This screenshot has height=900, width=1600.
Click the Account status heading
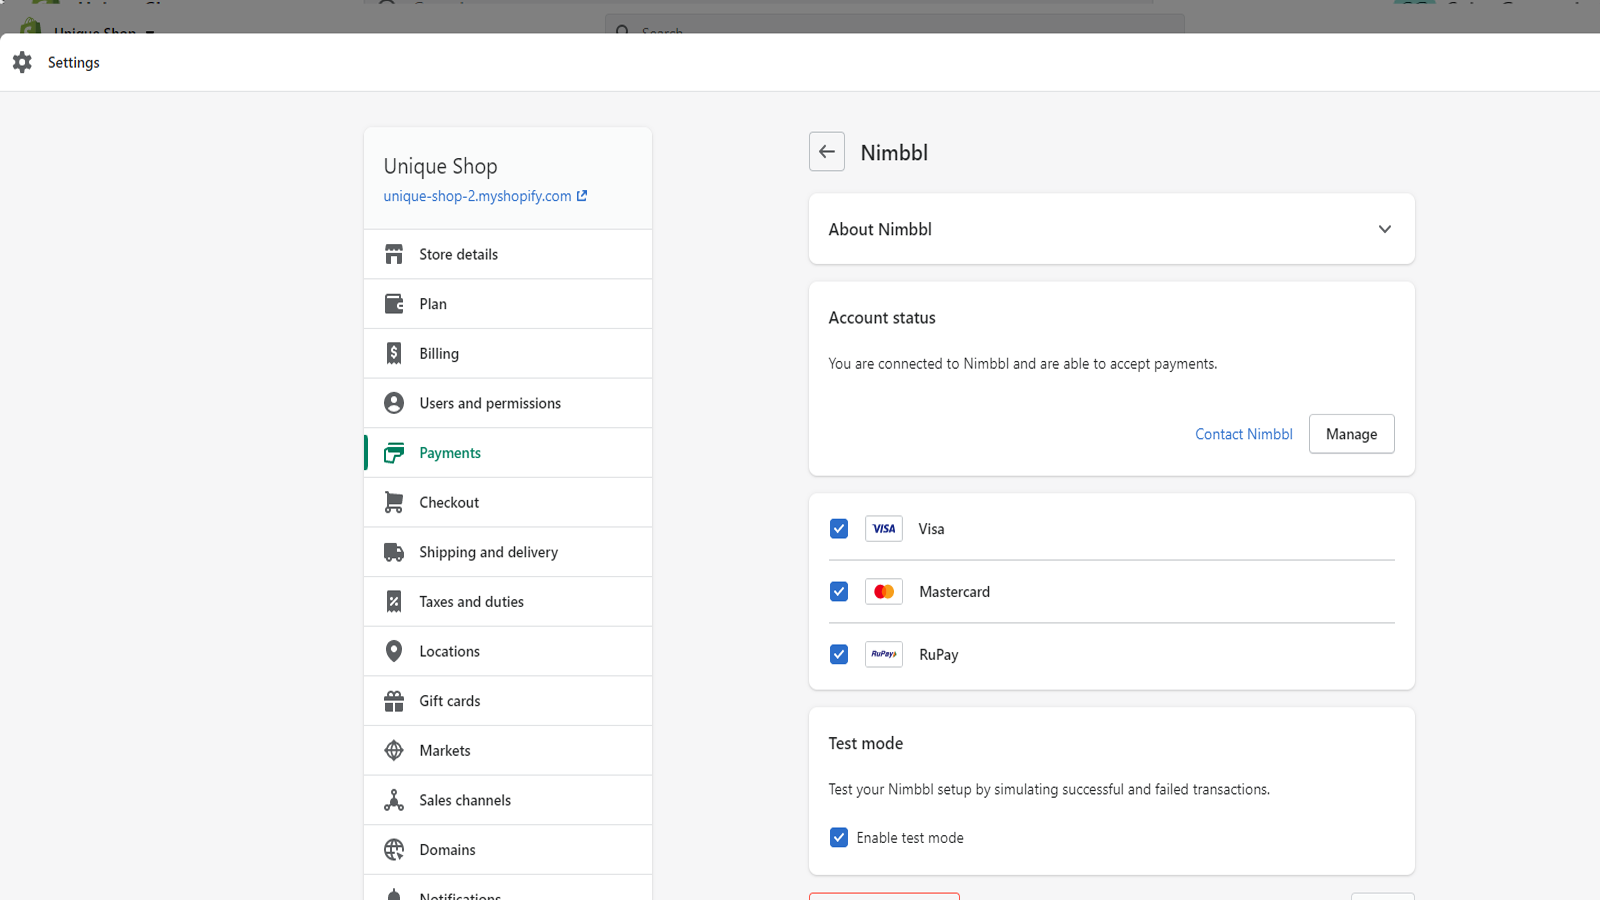(882, 318)
